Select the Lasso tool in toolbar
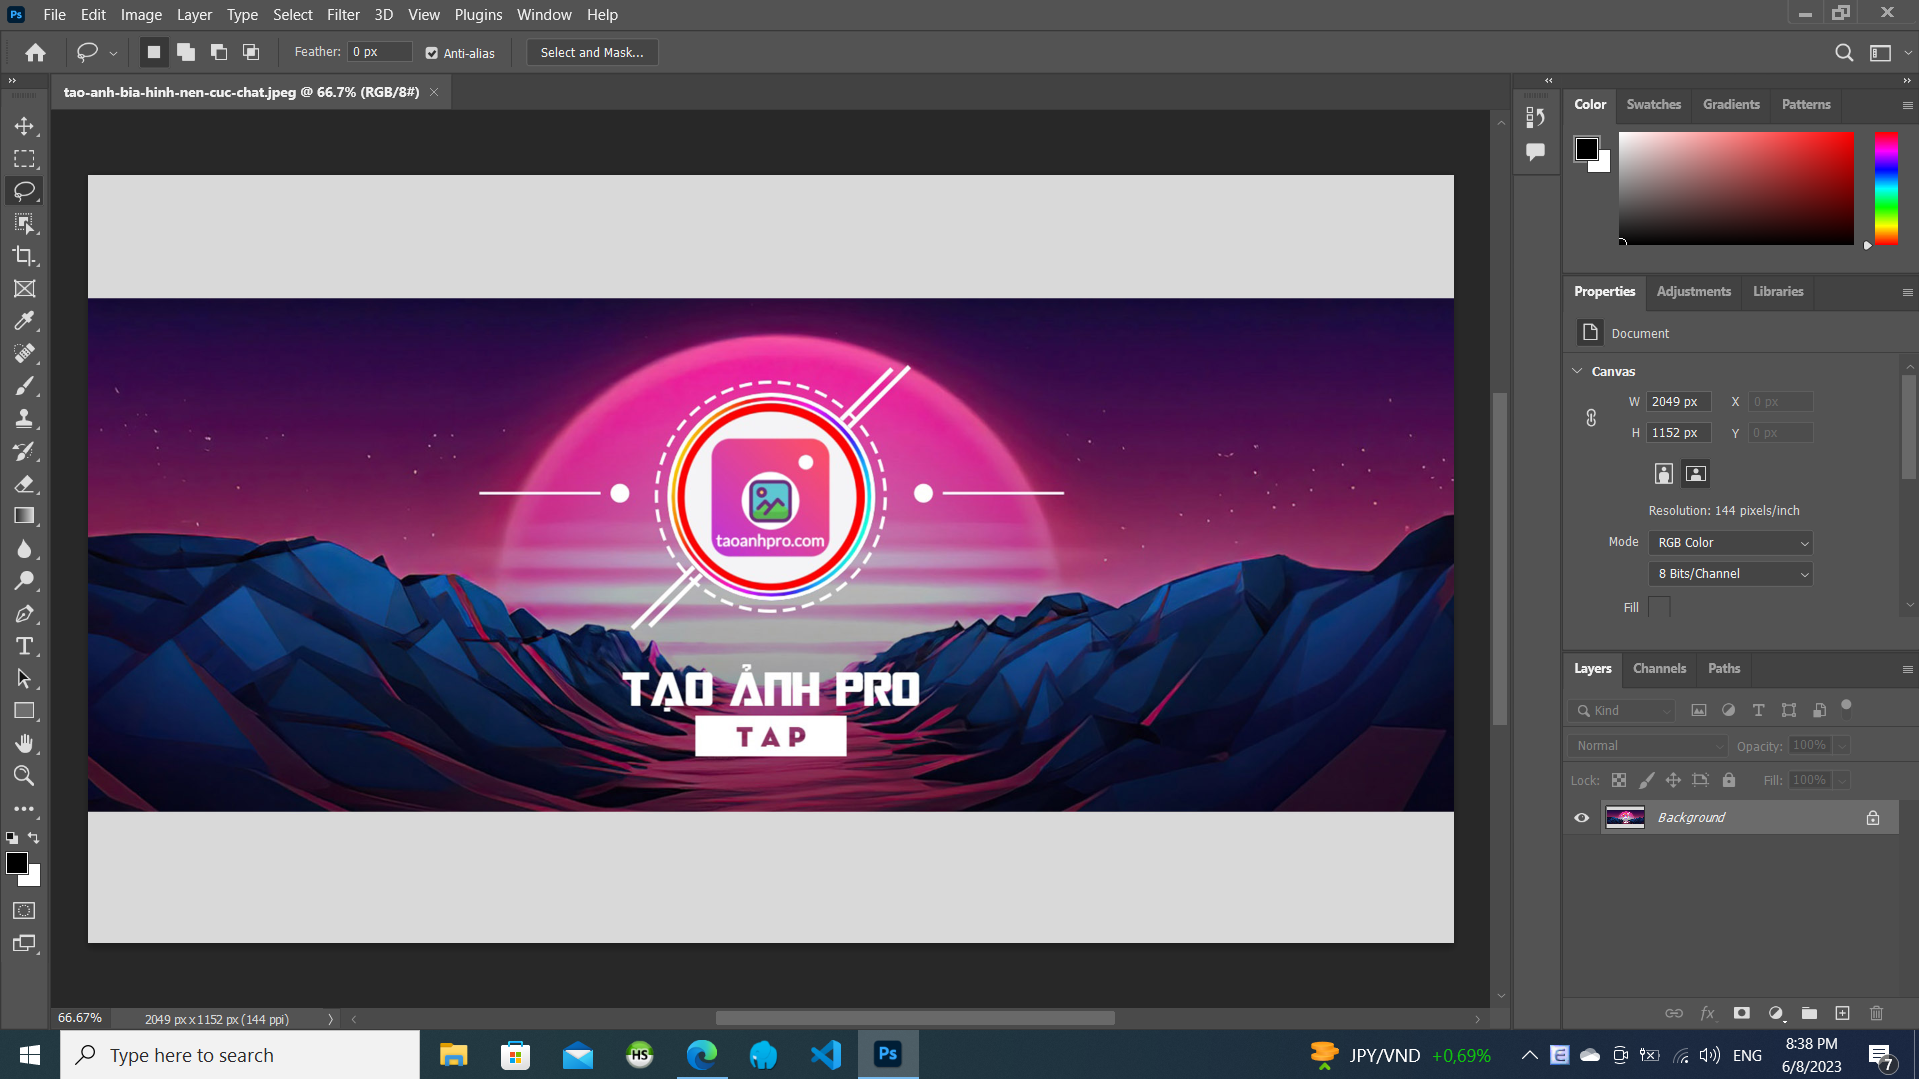This screenshot has height=1079, width=1919. tap(24, 191)
